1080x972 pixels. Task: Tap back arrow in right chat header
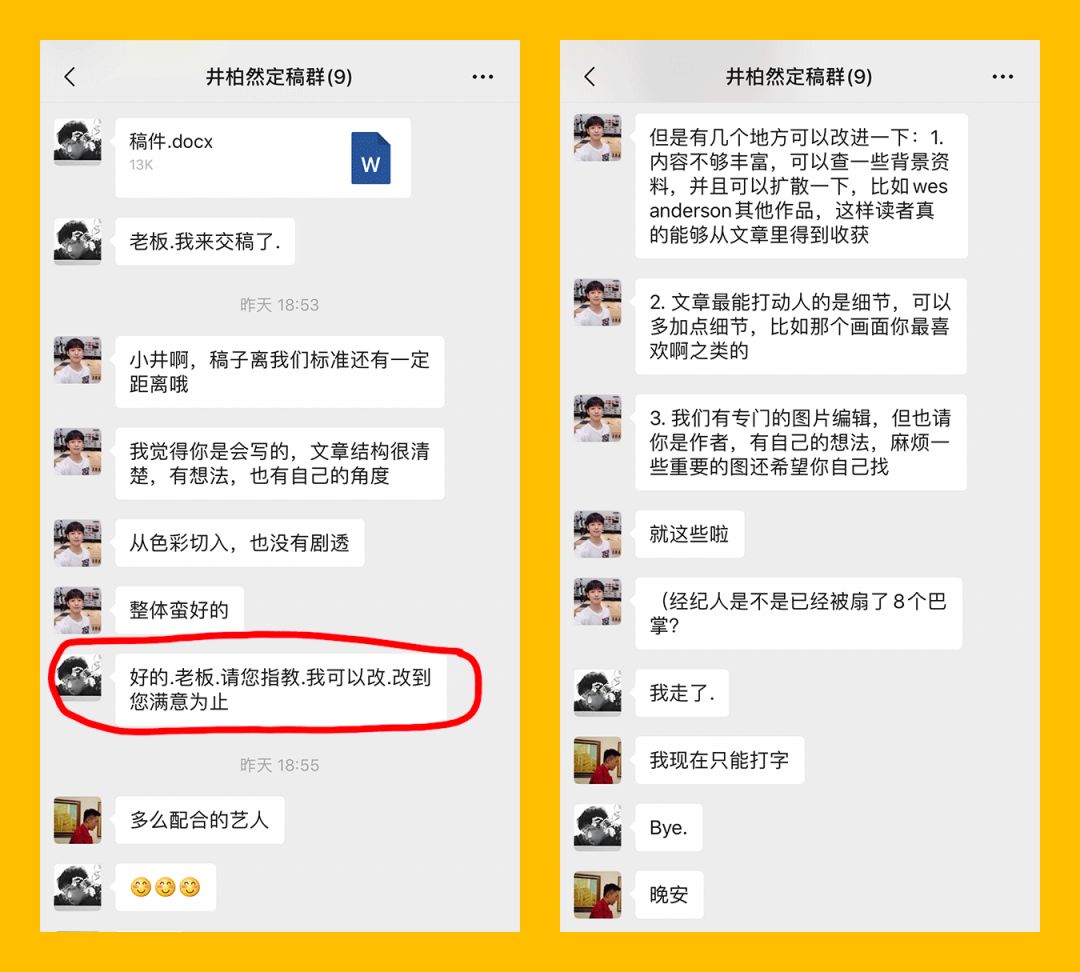[x=590, y=76]
